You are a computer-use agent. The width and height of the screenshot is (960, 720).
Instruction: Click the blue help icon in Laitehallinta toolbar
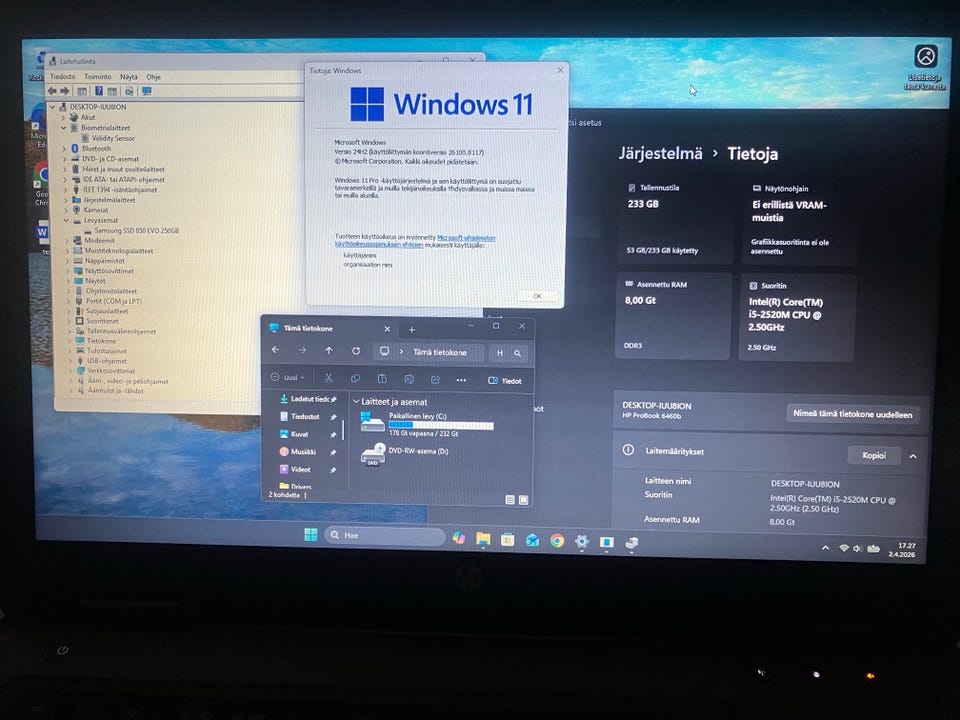coord(99,91)
